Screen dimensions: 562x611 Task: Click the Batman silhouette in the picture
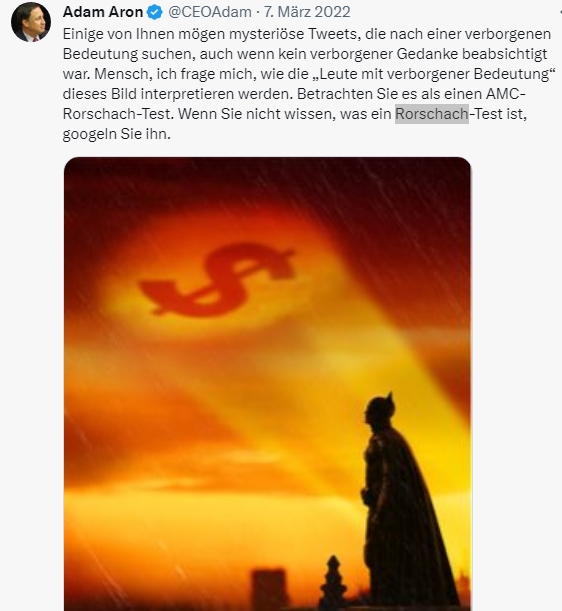click(407, 505)
